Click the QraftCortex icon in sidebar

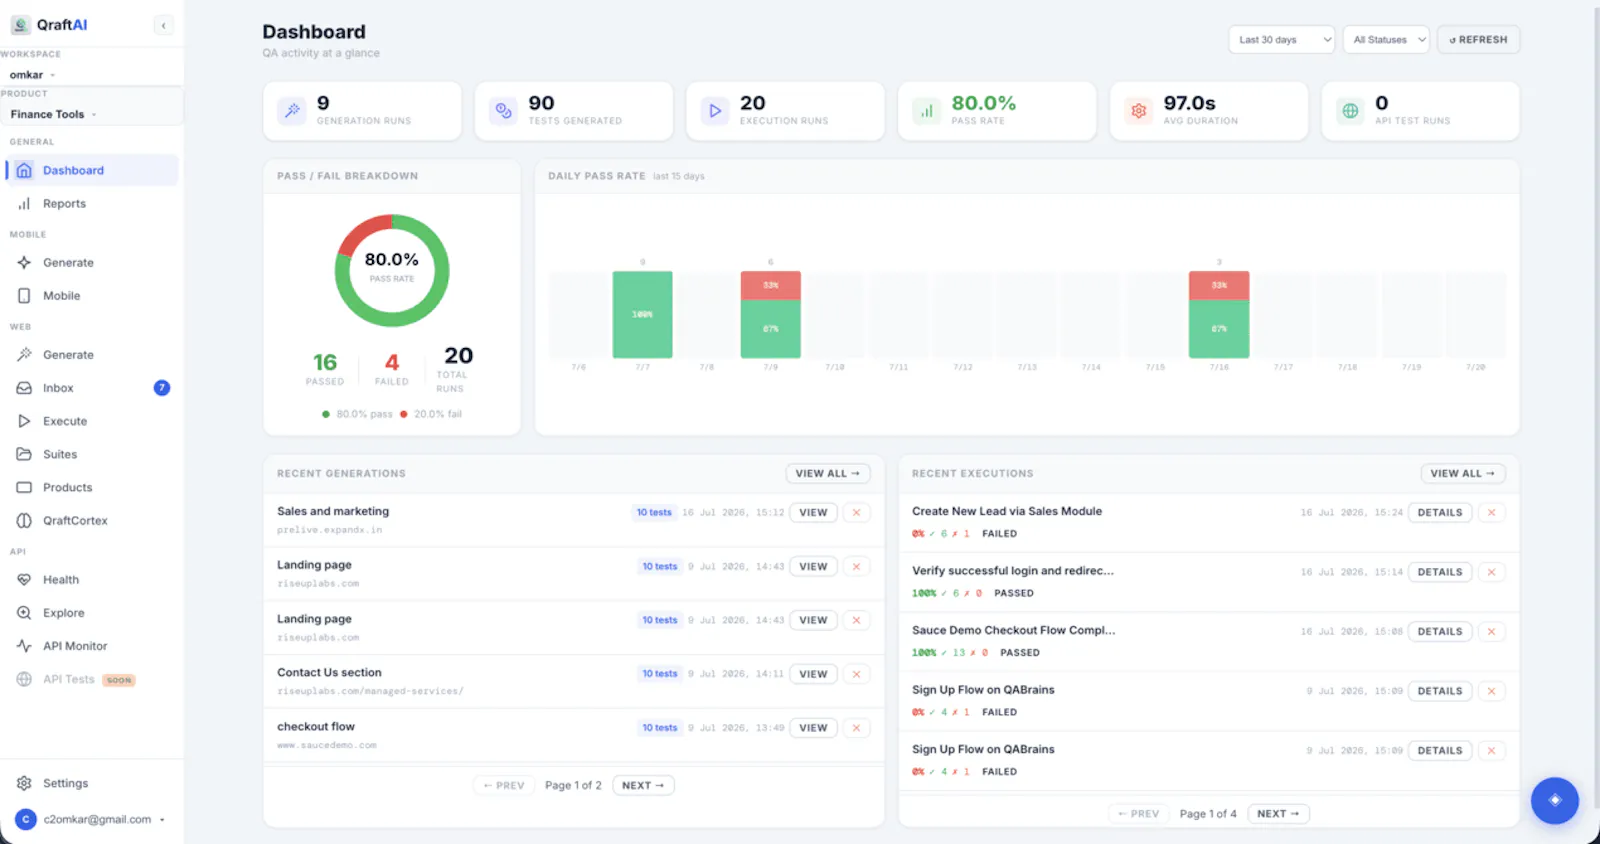pyautogui.click(x=24, y=520)
